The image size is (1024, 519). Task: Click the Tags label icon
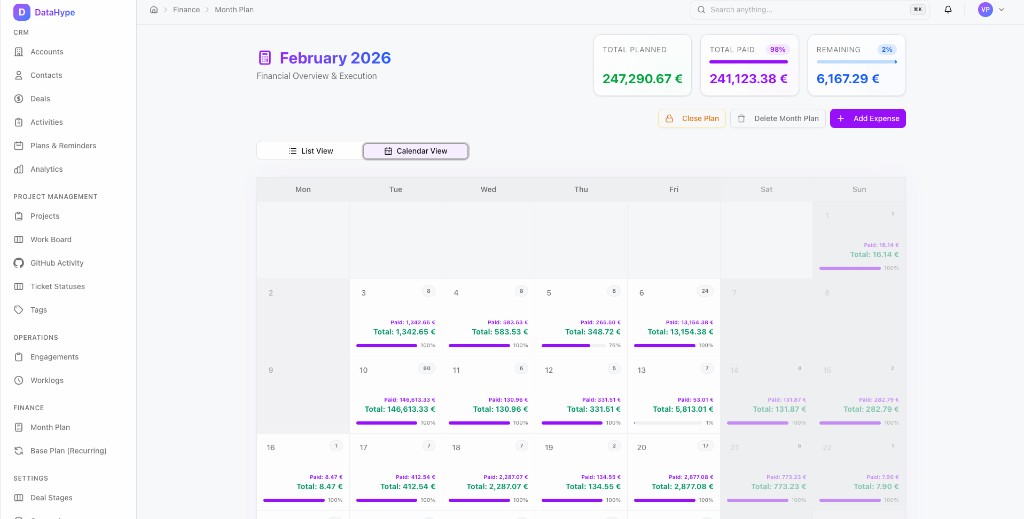click(18, 310)
